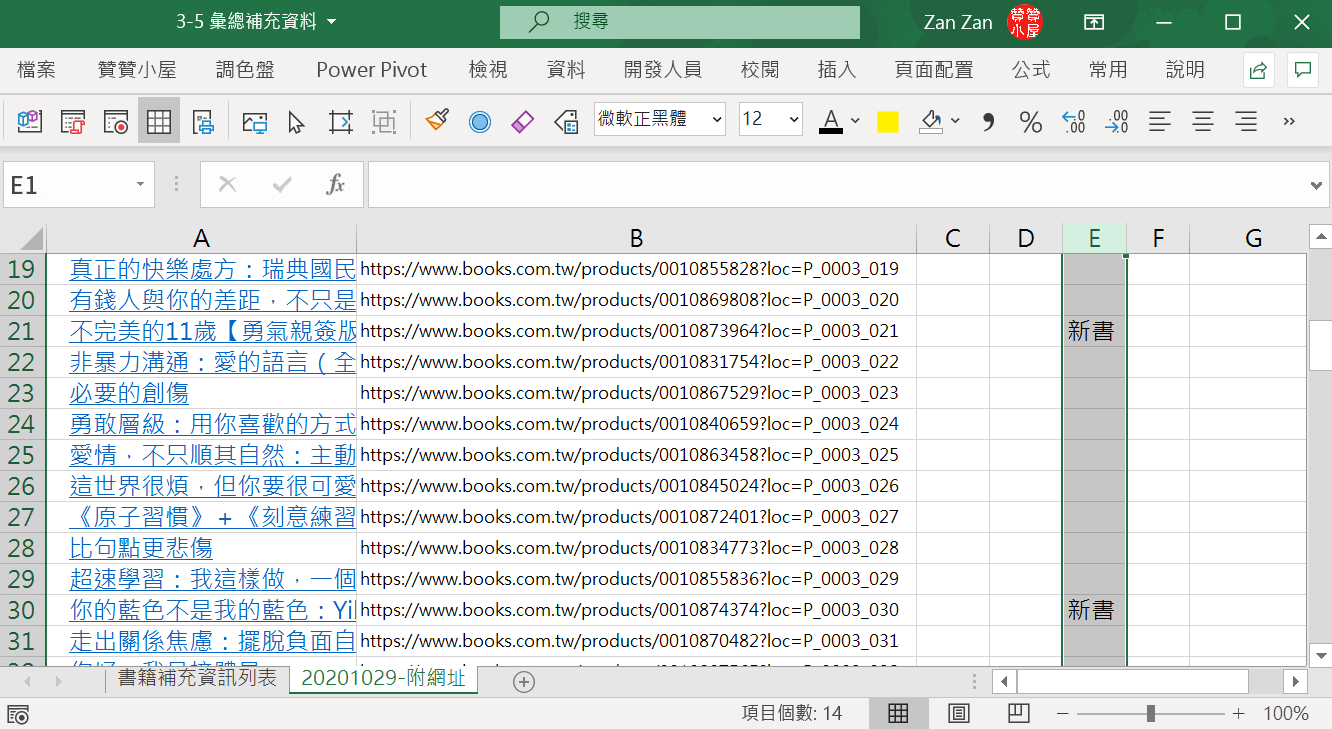Switch to 書籍補充資訊列表 sheet tab
This screenshot has width=1332, height=729.
197,679
